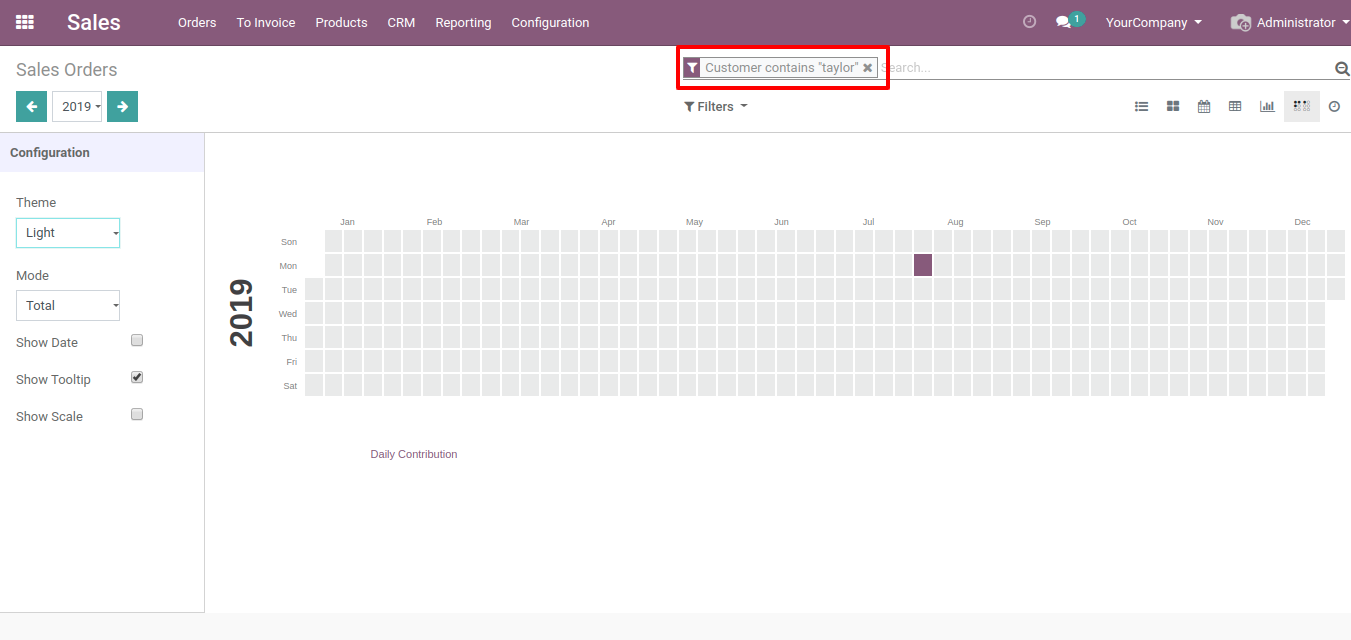Viewport: 1351px width, 640px height.
Task: Switch to bar graph view
Action: tap(1267, 107)
